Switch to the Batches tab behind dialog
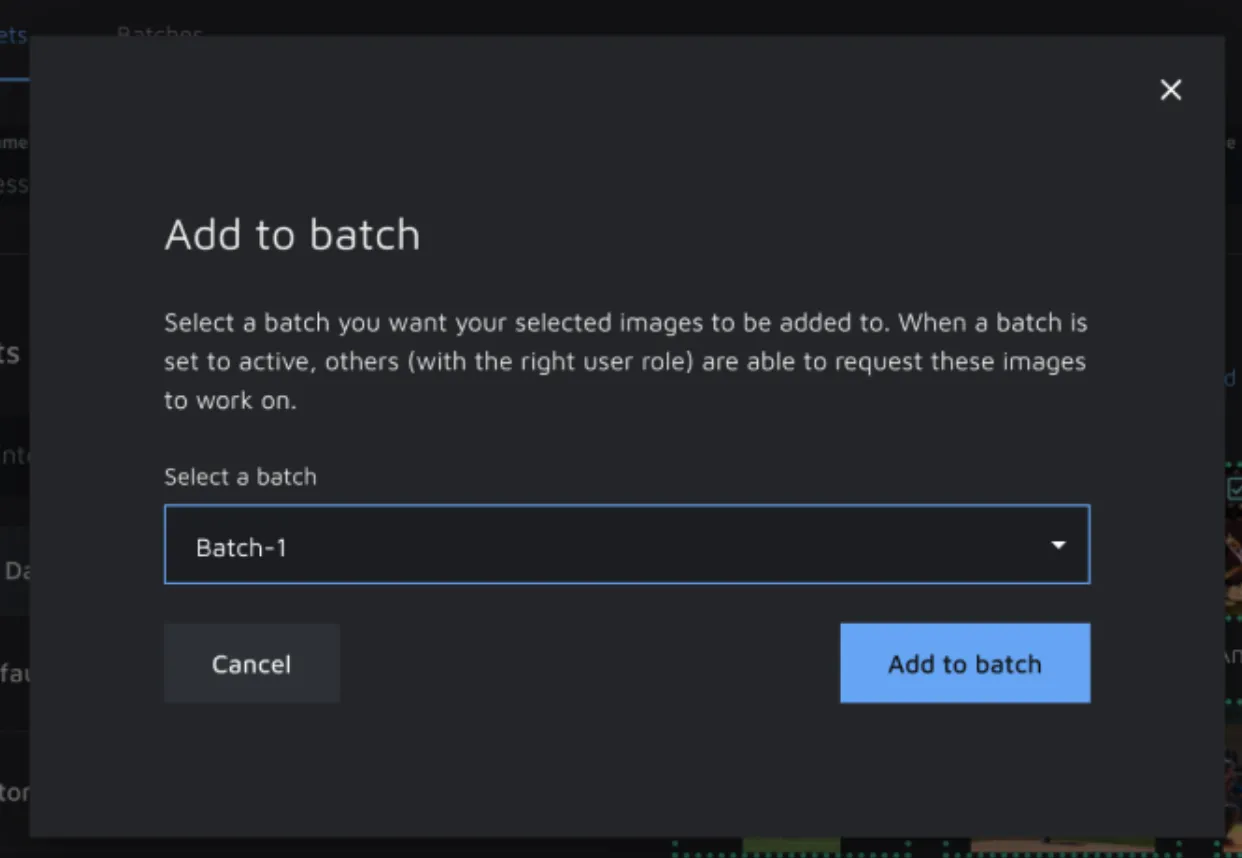This screenshot has height=858, width=1242. (x=160, y=30)
